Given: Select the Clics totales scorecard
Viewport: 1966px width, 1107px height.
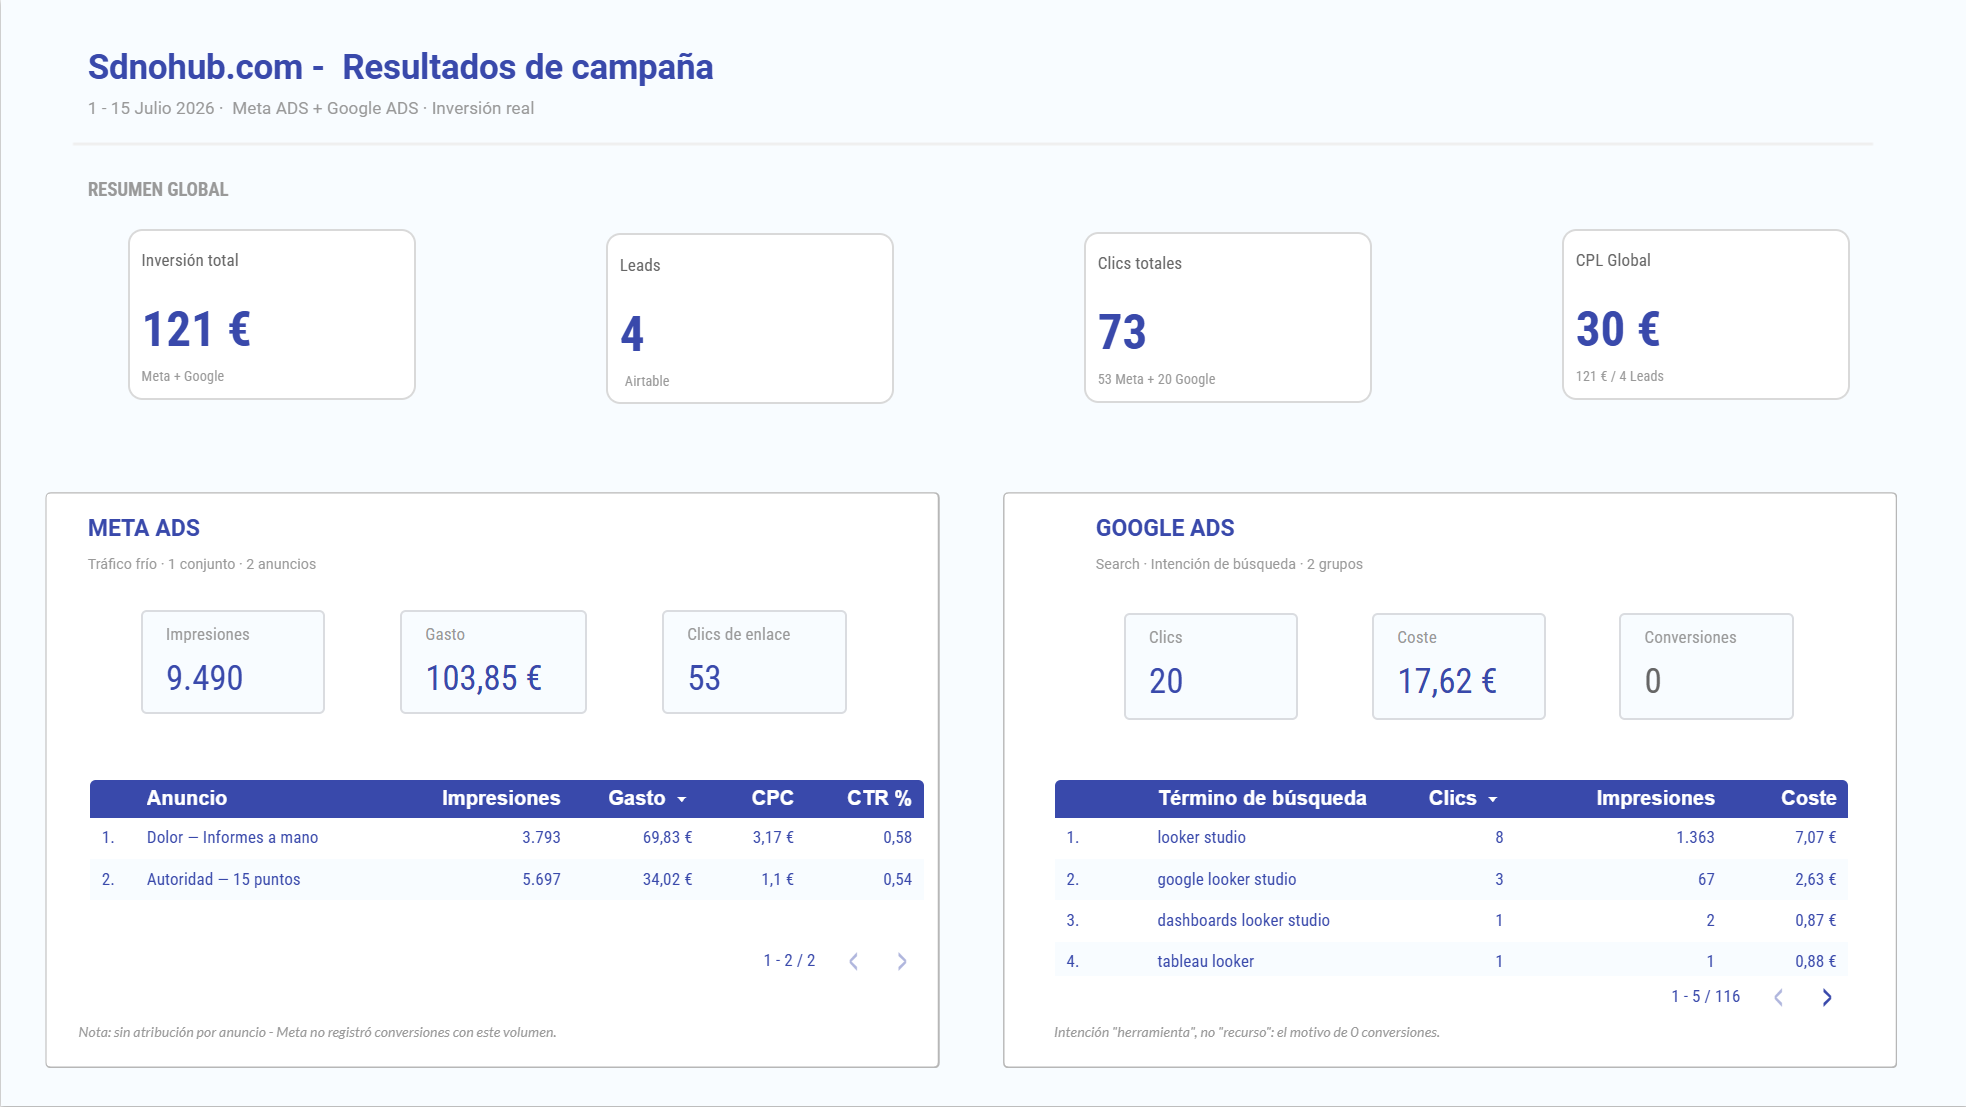Looking at the screenshot, I should [1228, 318].
